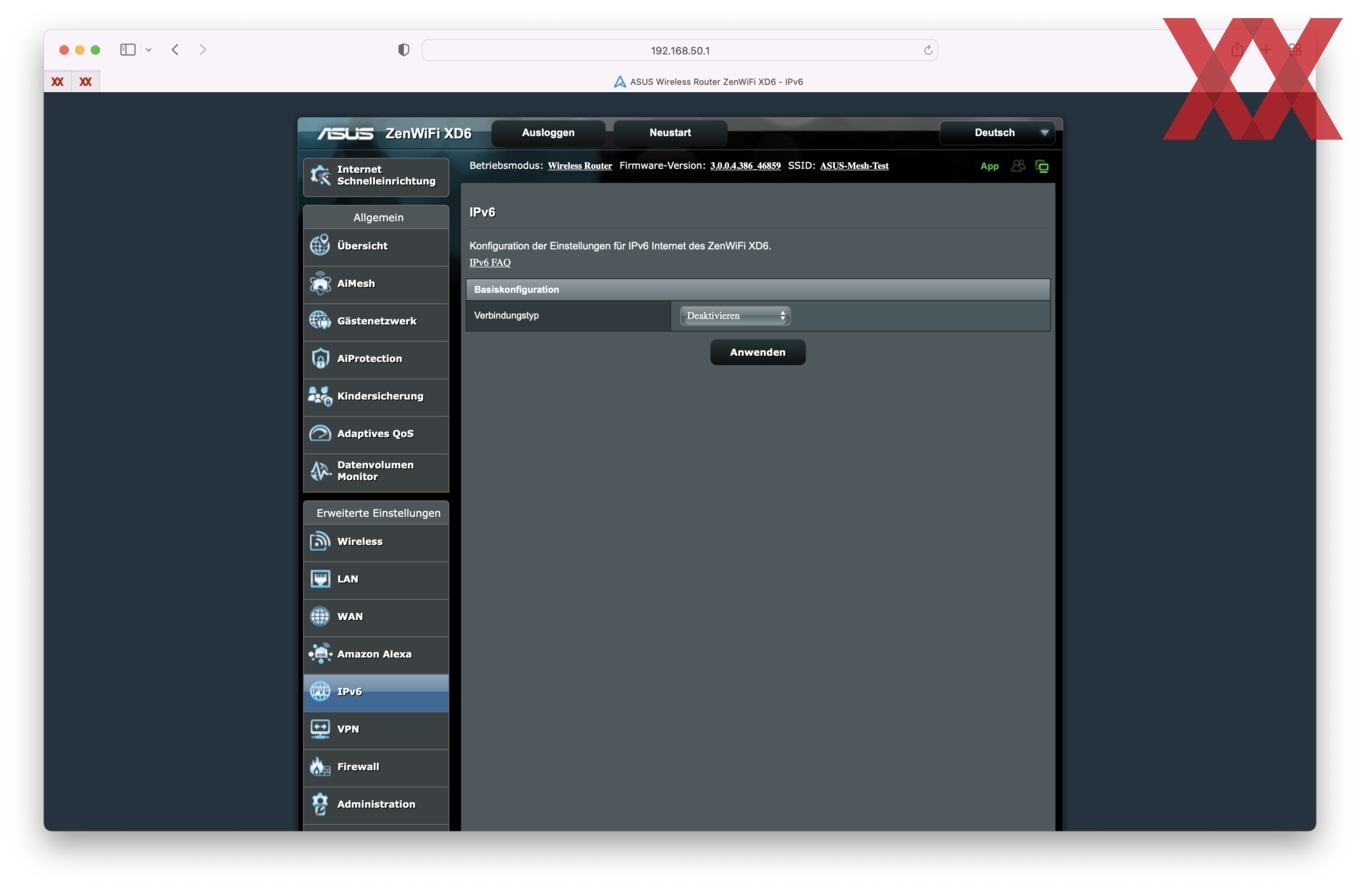Click the Kindersicherung family icon
Screen dimensions: 1360x889
[320, 396]
